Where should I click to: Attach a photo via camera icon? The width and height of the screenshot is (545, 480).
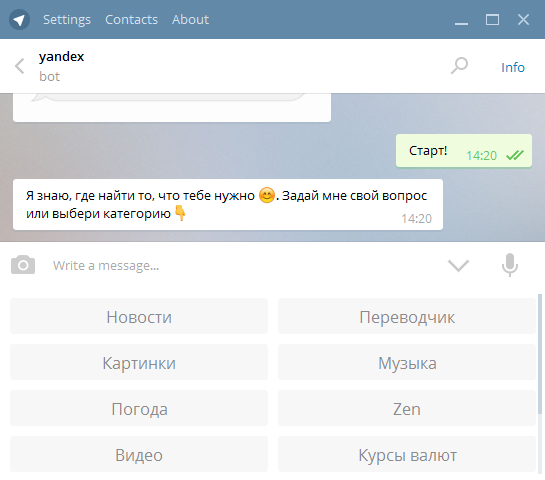(23, 265)
